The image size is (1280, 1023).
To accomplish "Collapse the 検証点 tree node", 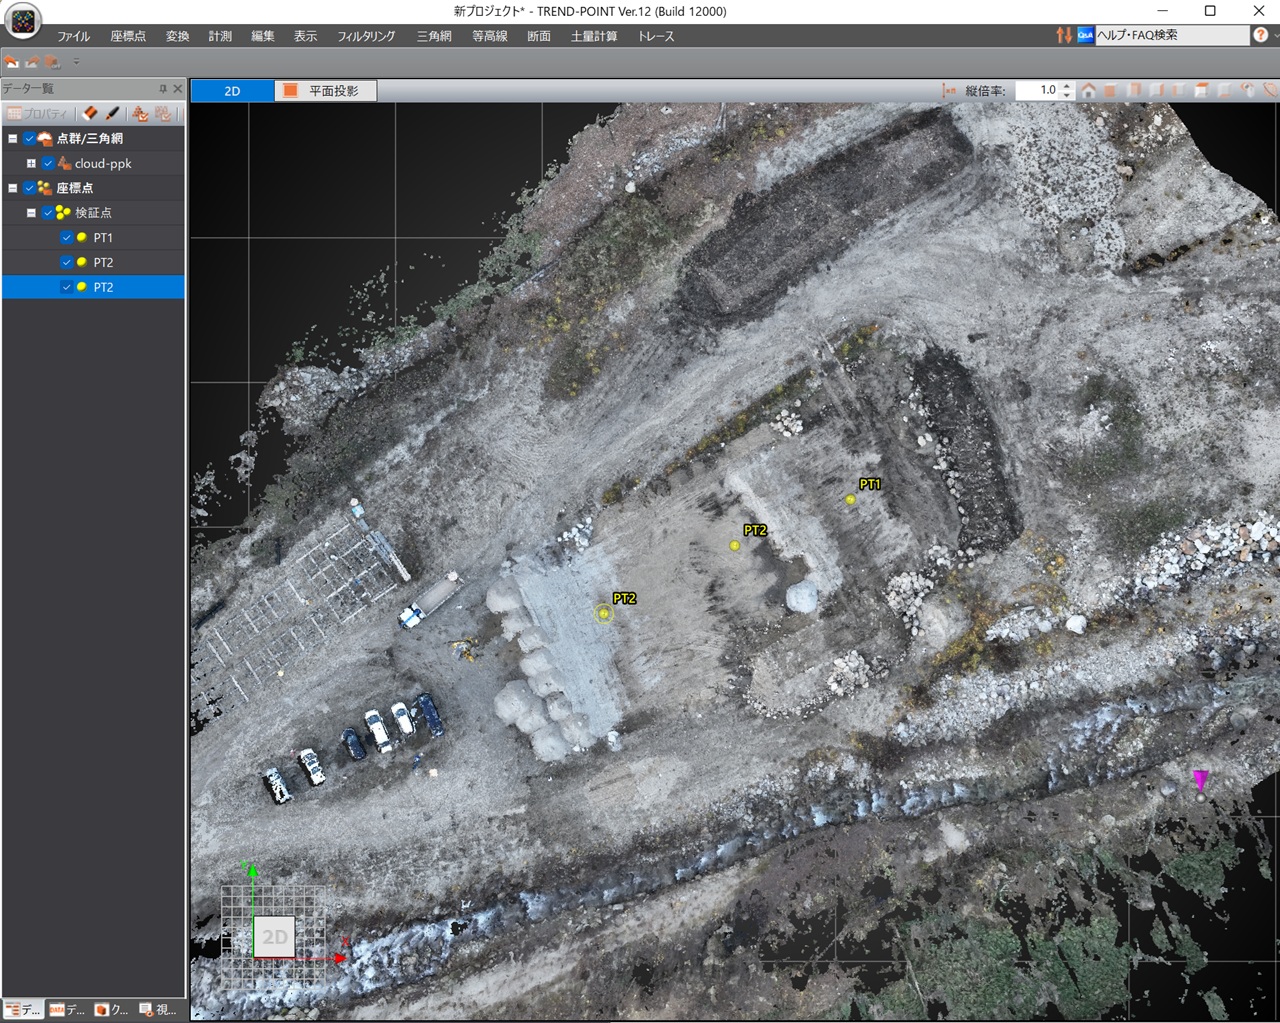I will 31,213.
